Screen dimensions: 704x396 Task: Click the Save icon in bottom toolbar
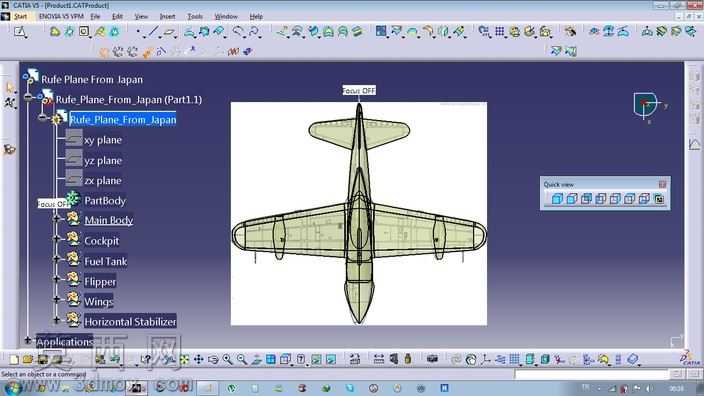pyautogui.click(x=43, y=359)
